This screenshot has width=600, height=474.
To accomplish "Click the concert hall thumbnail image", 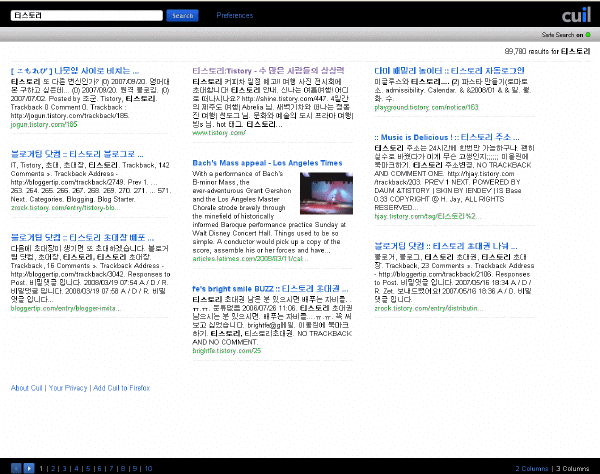I will 326,193.
